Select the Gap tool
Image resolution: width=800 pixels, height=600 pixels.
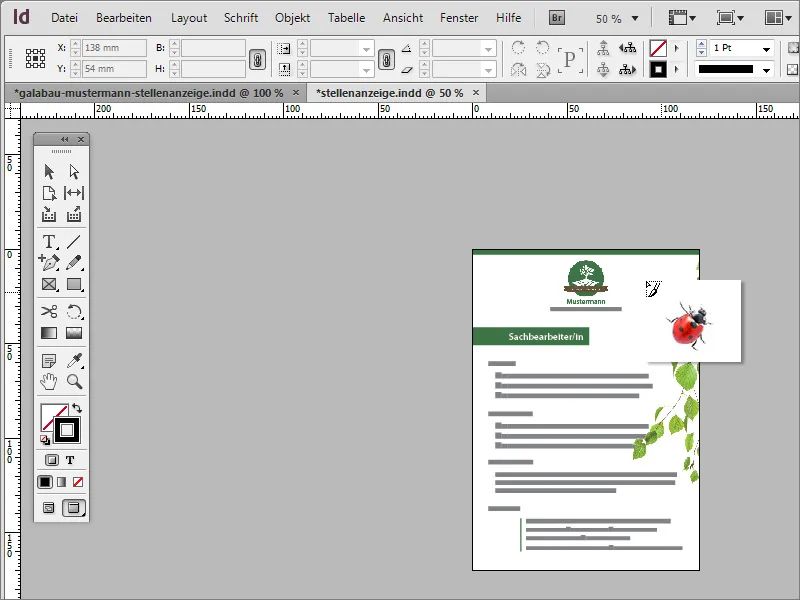tap(74, 193)
